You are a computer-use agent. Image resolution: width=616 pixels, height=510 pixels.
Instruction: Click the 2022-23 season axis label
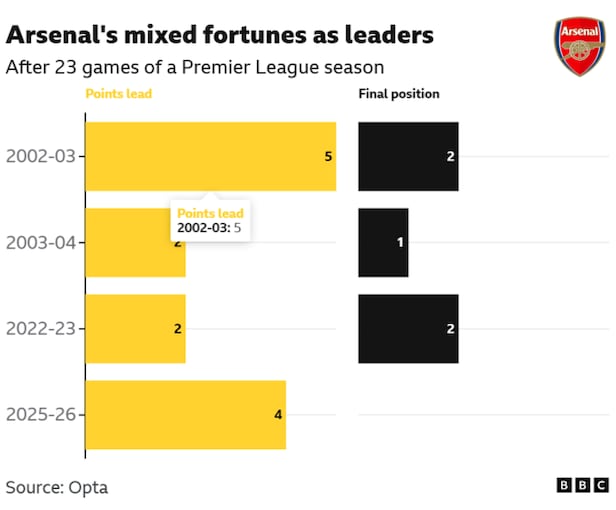[41, 329]
